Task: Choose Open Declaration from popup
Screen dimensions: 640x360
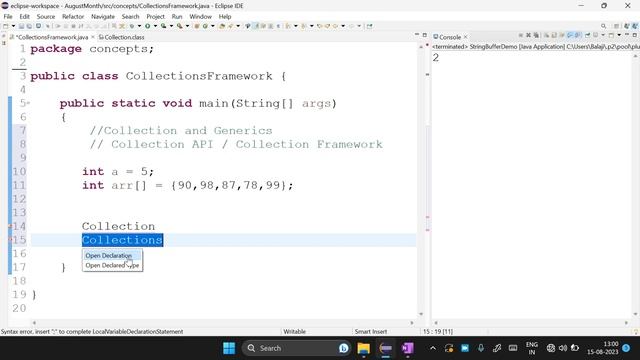Action: point(109,256)
